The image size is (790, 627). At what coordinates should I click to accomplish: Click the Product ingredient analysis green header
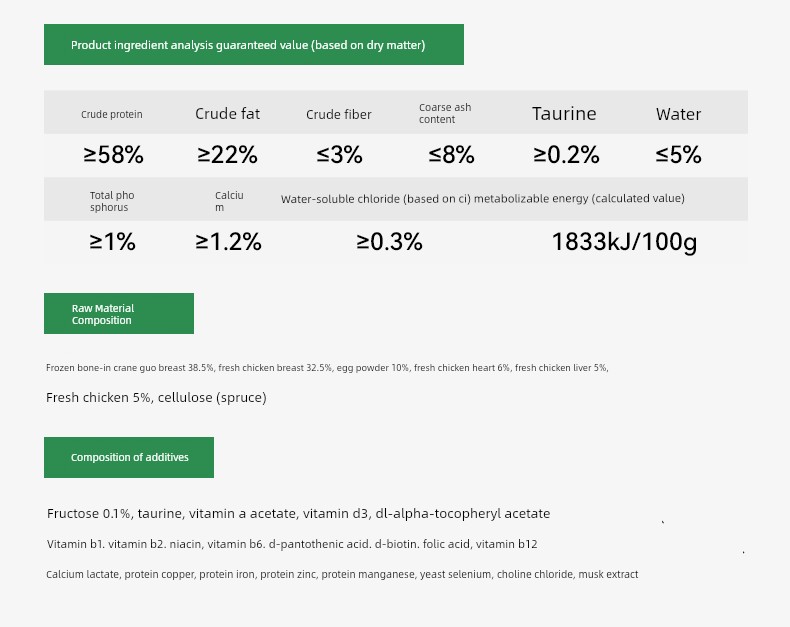pyautogui.click(x=253, y=45)
